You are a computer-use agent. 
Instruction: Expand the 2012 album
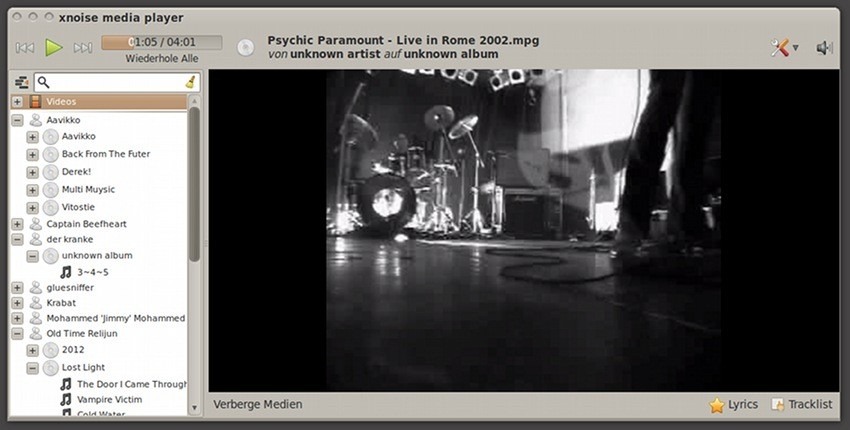[x=33, y=350]
